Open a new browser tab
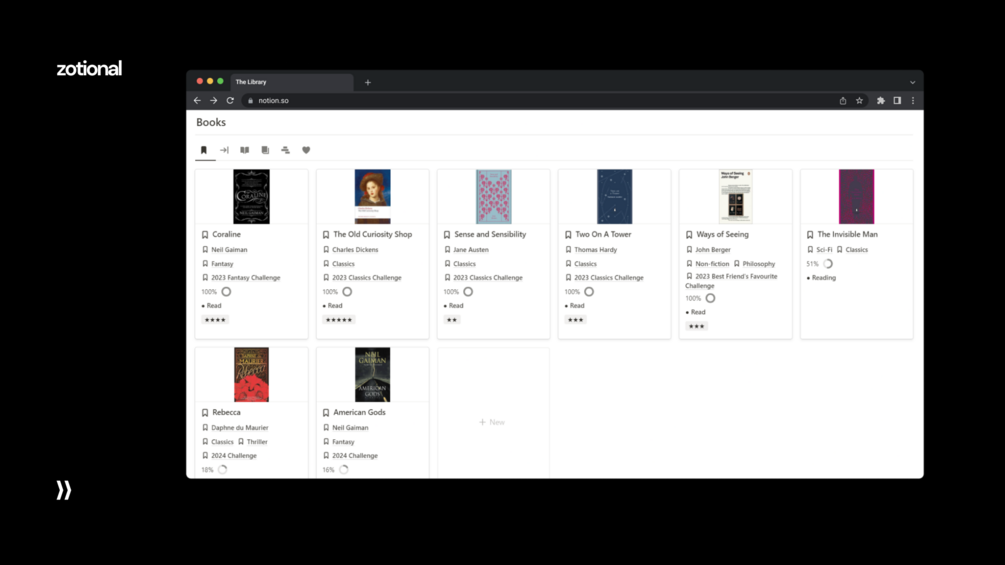The width and height of the screenshot is (1005, 565). pyautogui.click(x=368, y=82)
